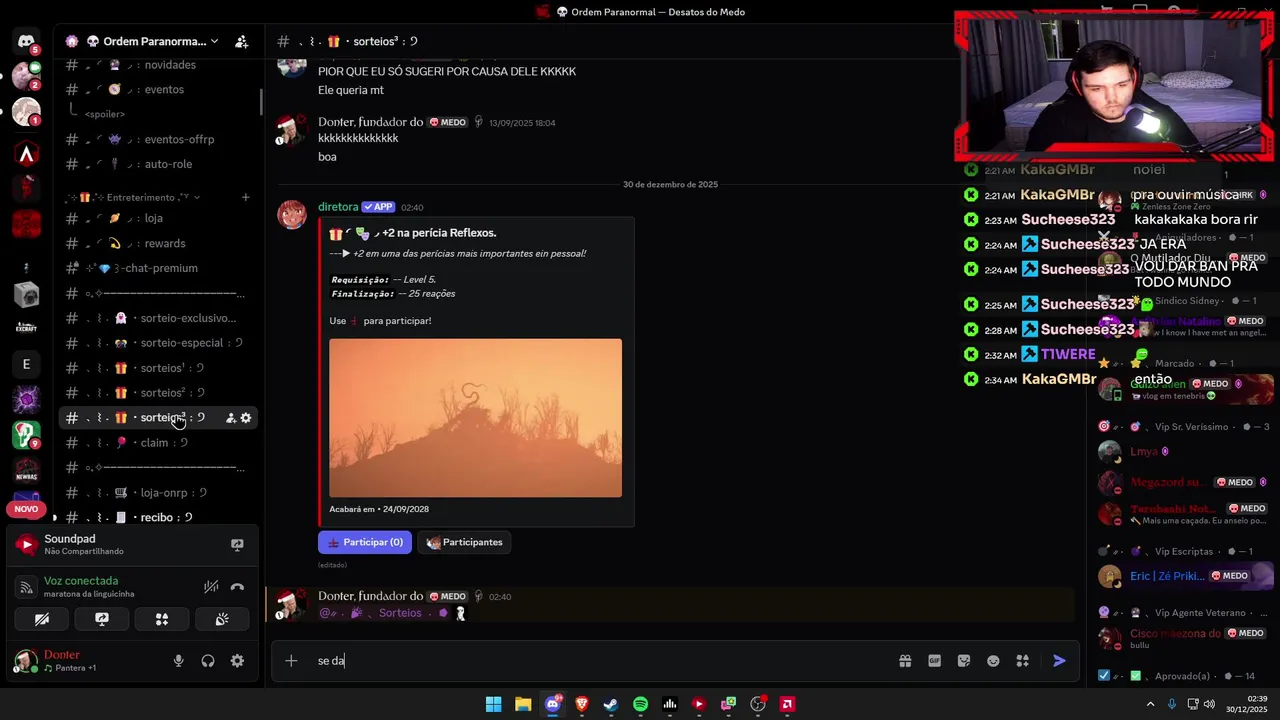The height and width of the screenshot is (720, 1280).
Task: Open Discord direct messages home icon
Action: [x=26, y=42]
